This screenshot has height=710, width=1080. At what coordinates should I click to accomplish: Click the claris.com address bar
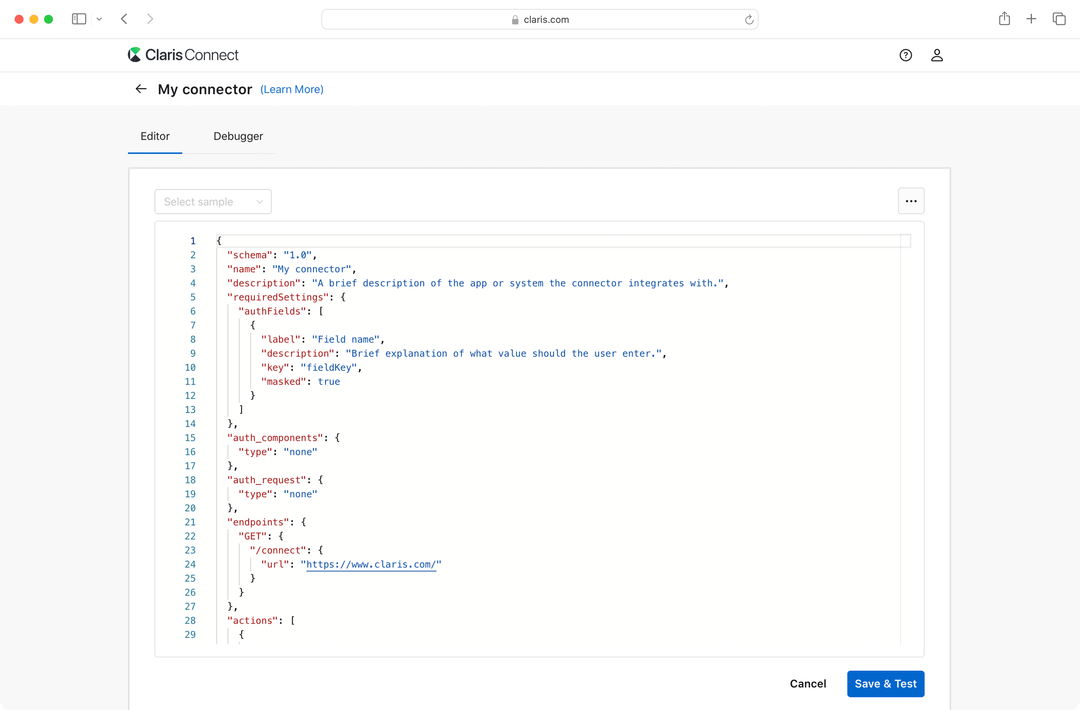pyautogui.click(x=540, y=19)
